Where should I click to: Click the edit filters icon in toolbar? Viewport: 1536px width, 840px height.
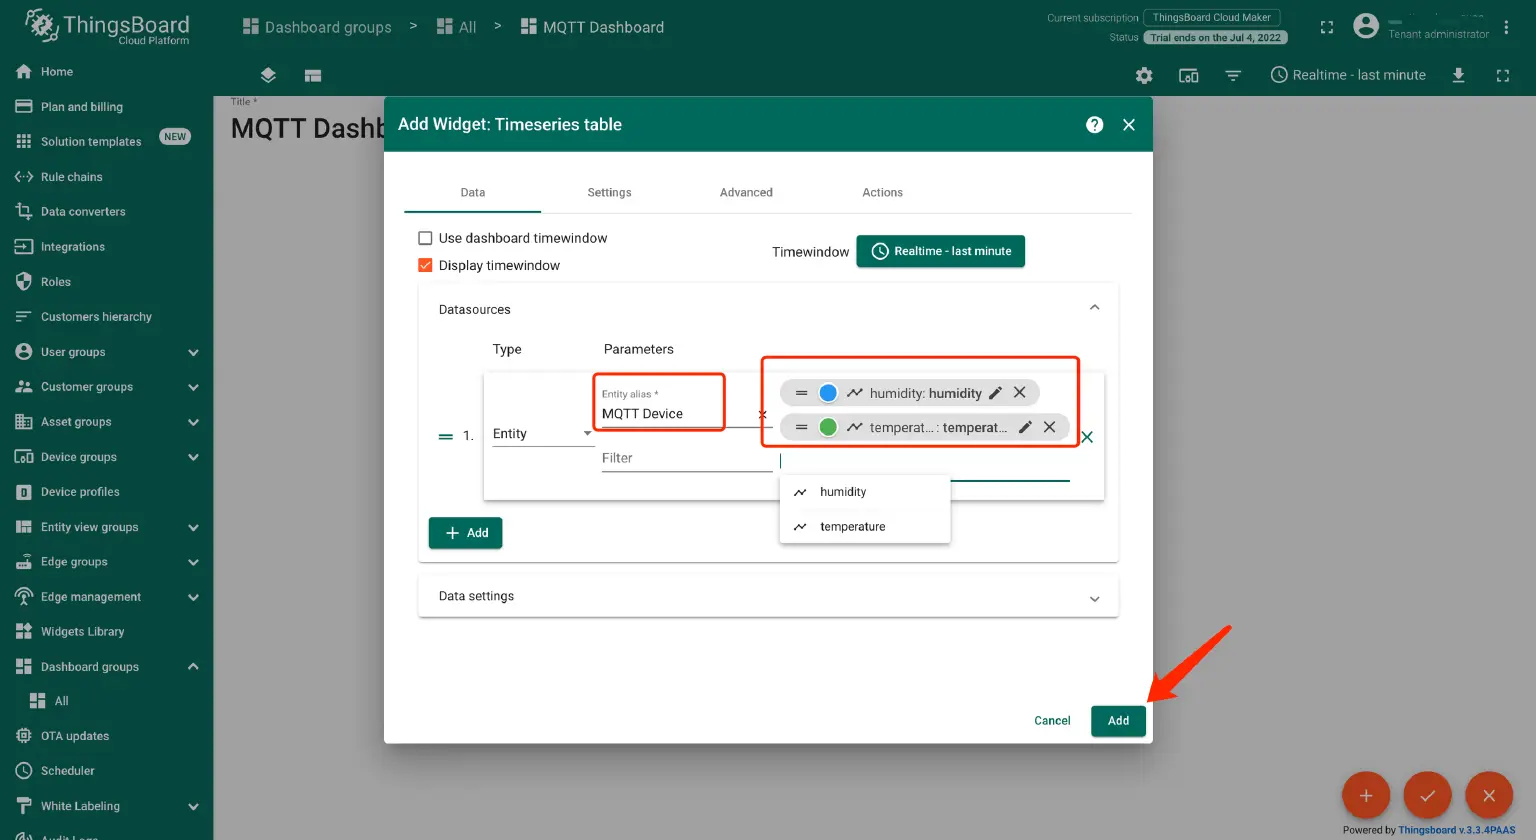(1233, 76)
